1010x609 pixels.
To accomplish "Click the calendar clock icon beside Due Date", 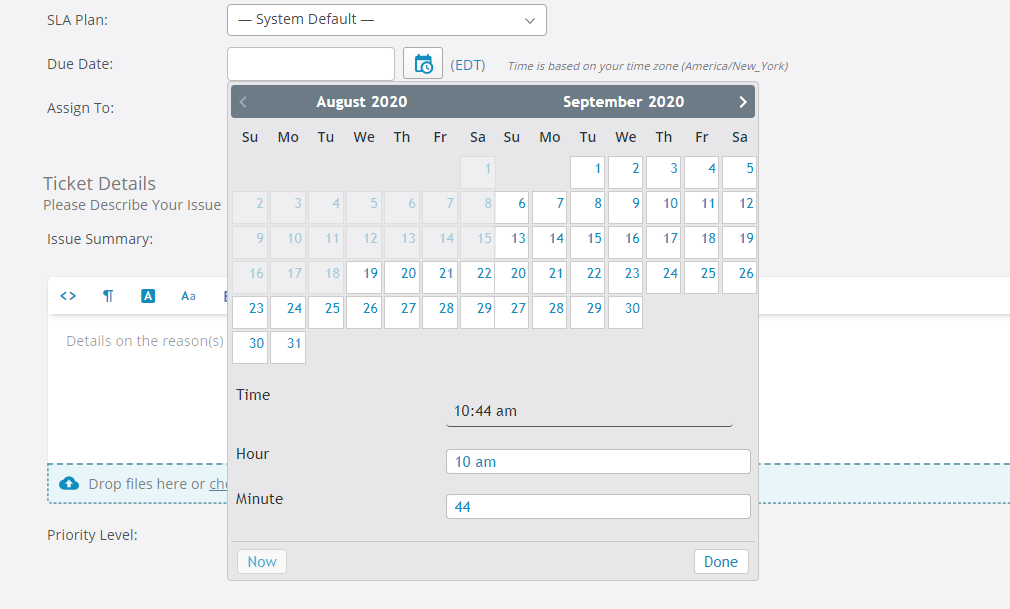I will pos(423,64).
